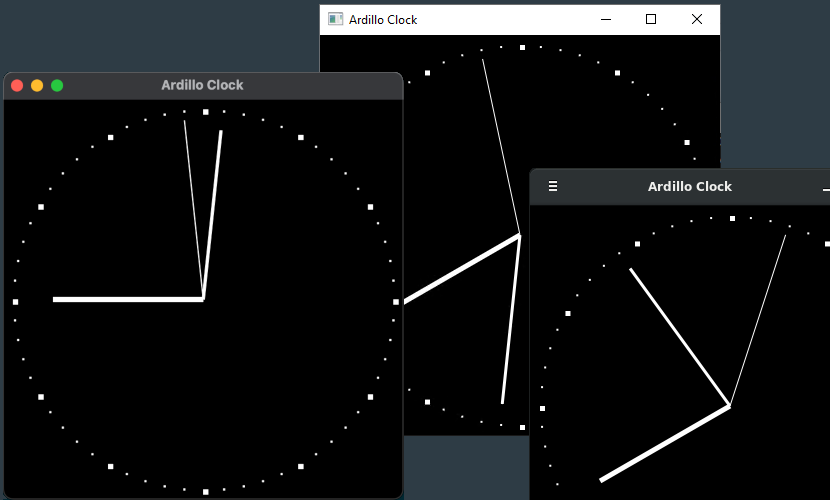Minimize the macOS Ardillo Clock with yellow button

pos(37,85)
